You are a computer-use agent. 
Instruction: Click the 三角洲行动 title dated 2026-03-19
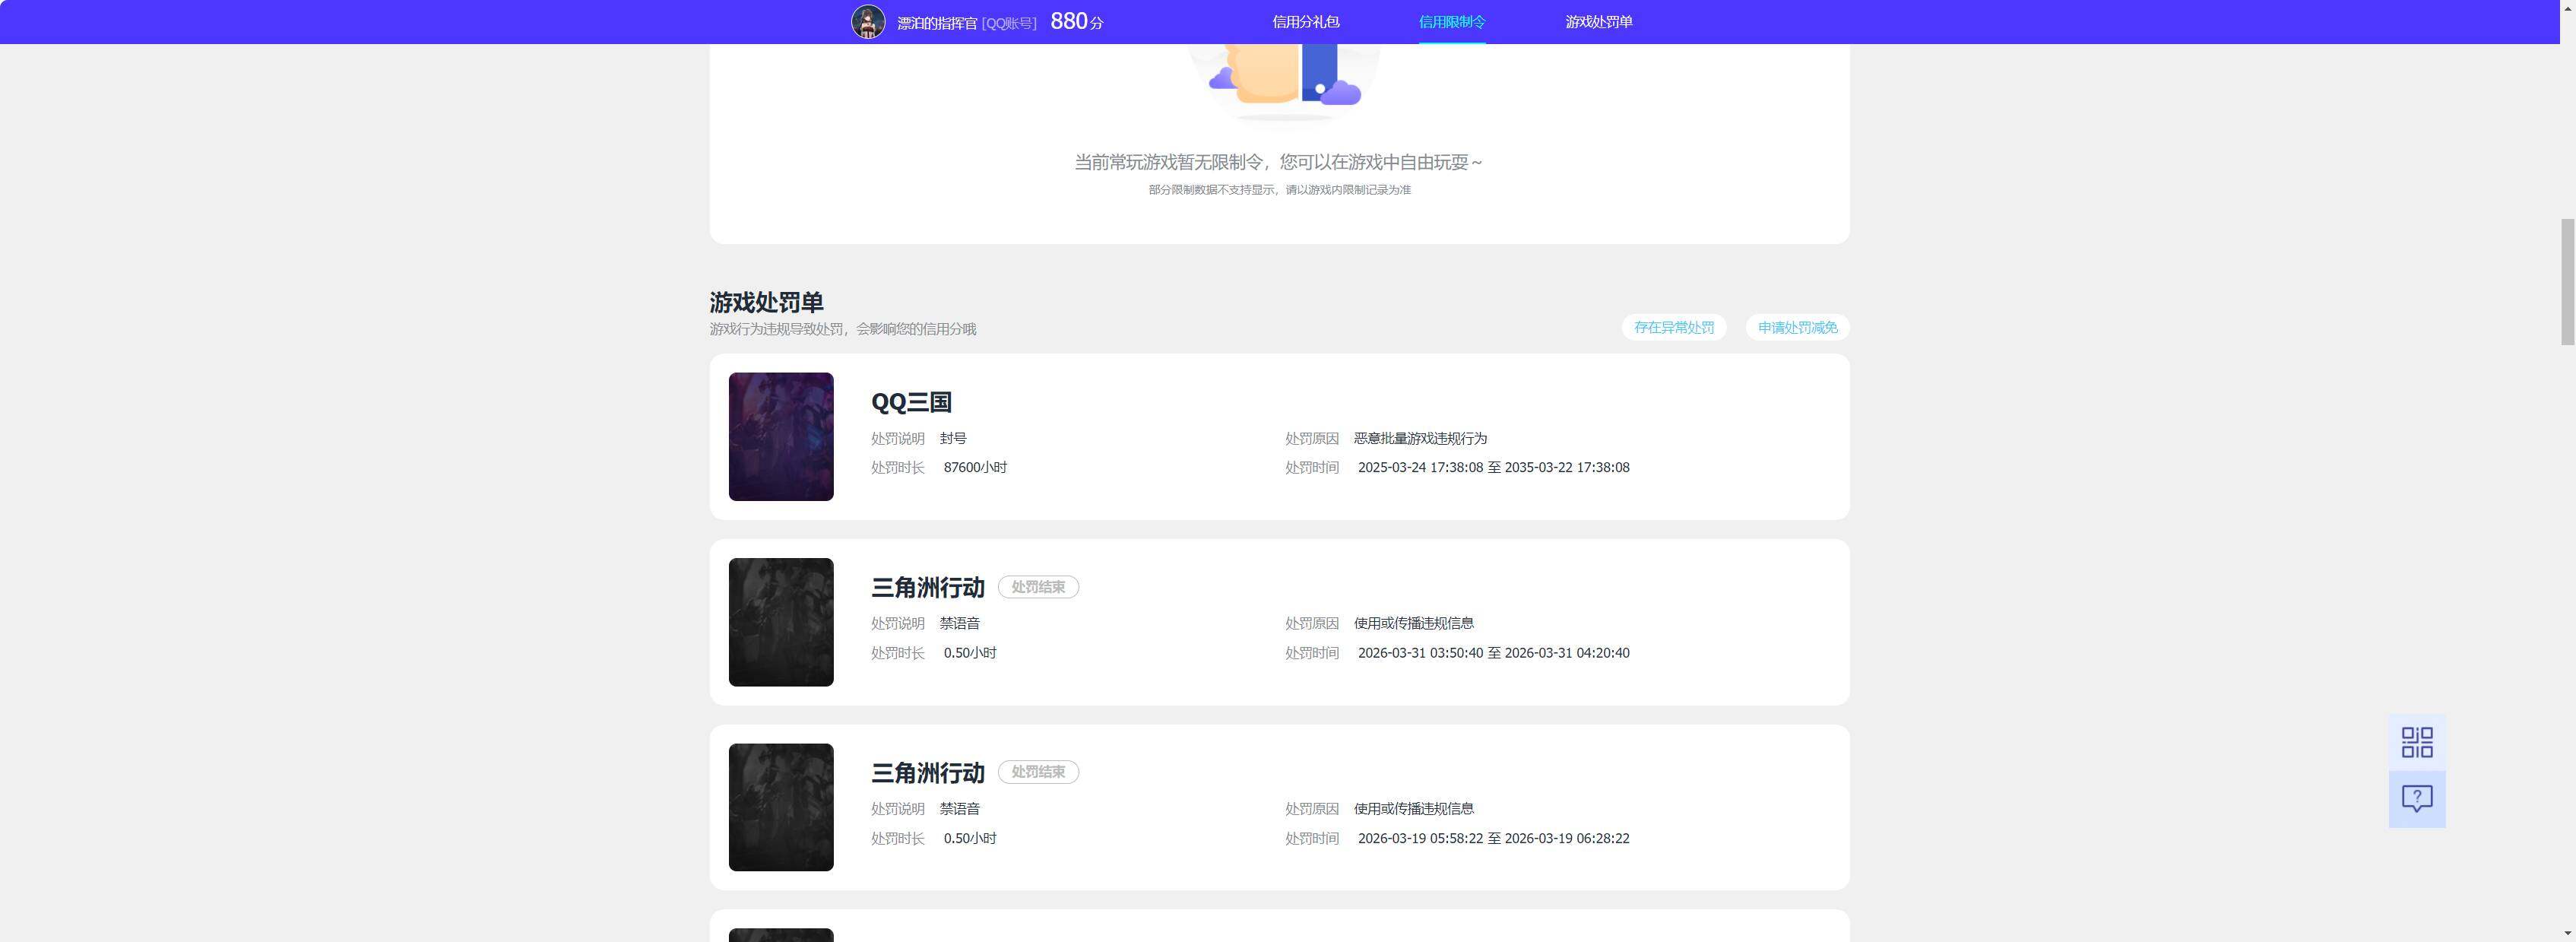(x=928, y=772)
